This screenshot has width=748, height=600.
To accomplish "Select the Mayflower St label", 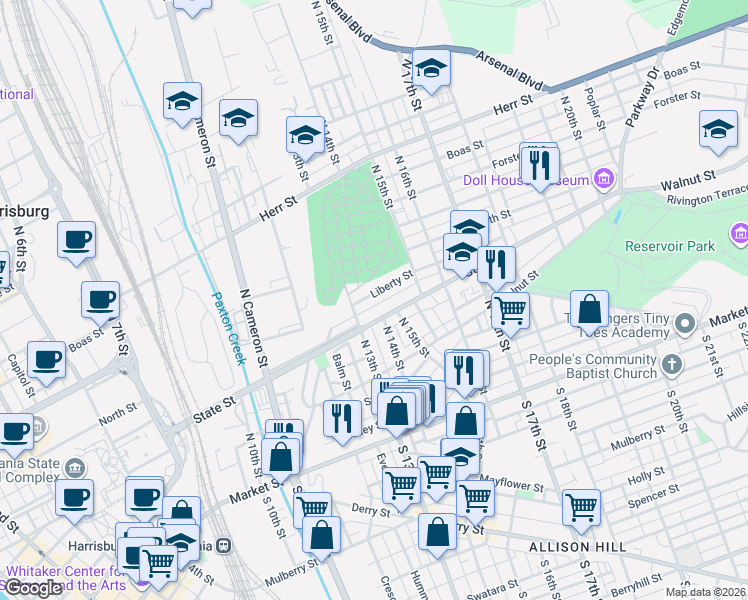I will coord(511,484).
